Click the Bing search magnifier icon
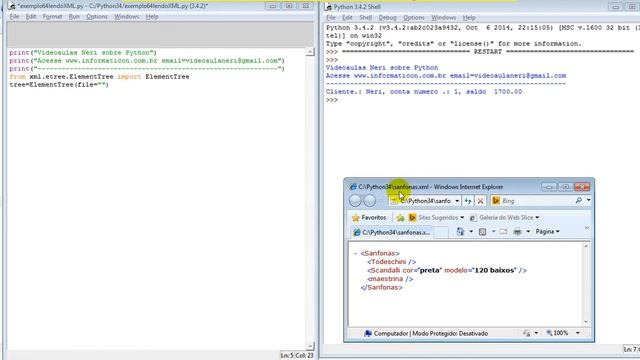The height and width of the screenshot is (360, 640). [x=579, y=200]
